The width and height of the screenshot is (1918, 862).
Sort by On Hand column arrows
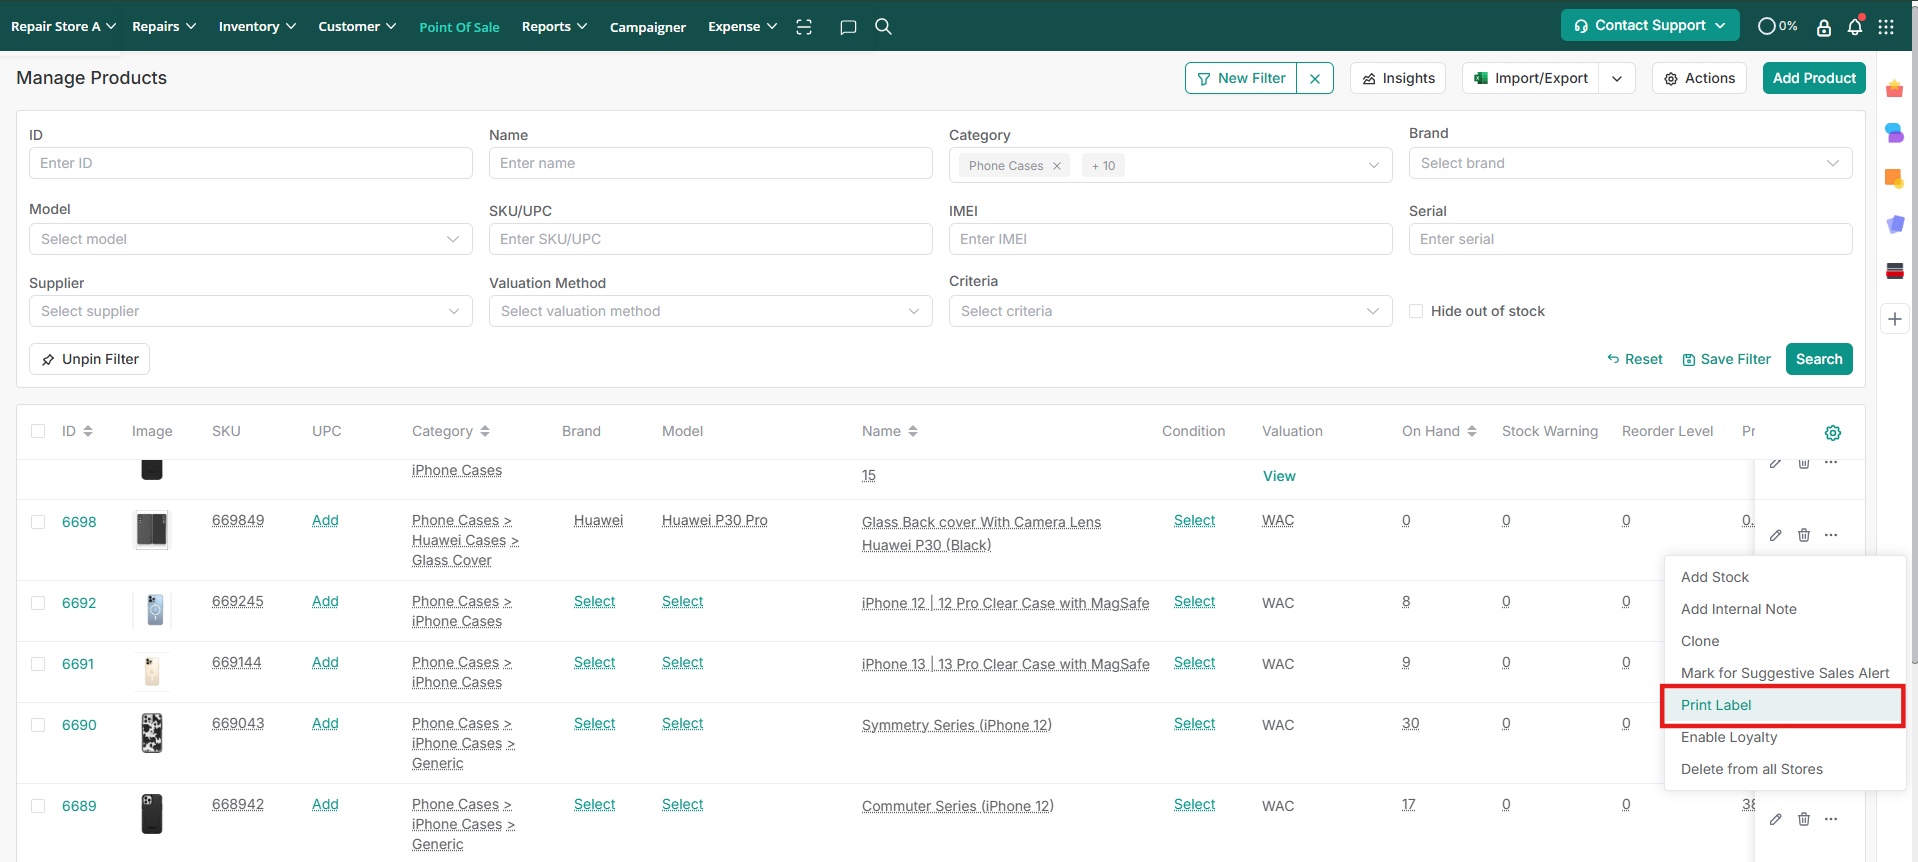point(1472,431)
